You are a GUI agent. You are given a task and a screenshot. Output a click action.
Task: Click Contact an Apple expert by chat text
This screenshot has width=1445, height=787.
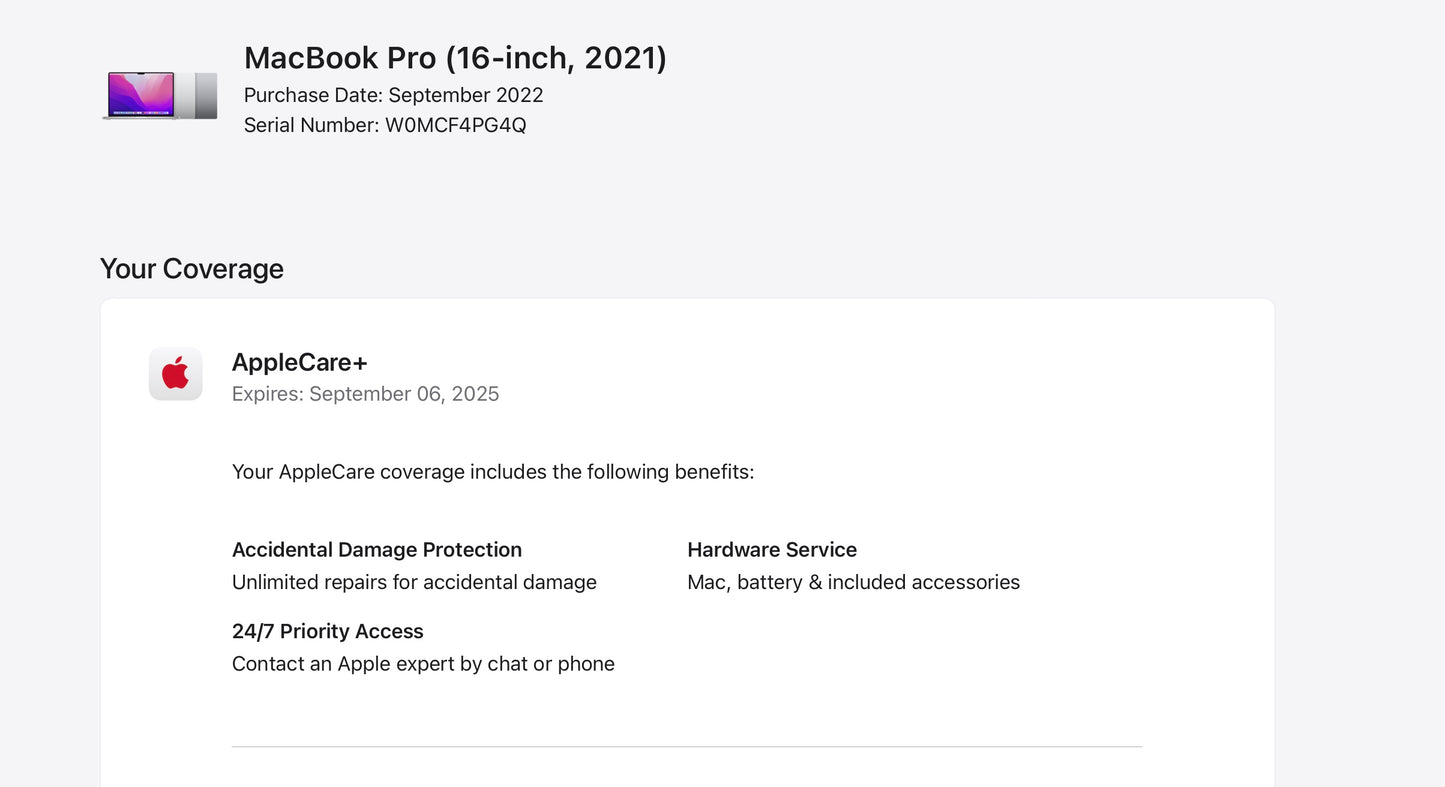[423, 663]
